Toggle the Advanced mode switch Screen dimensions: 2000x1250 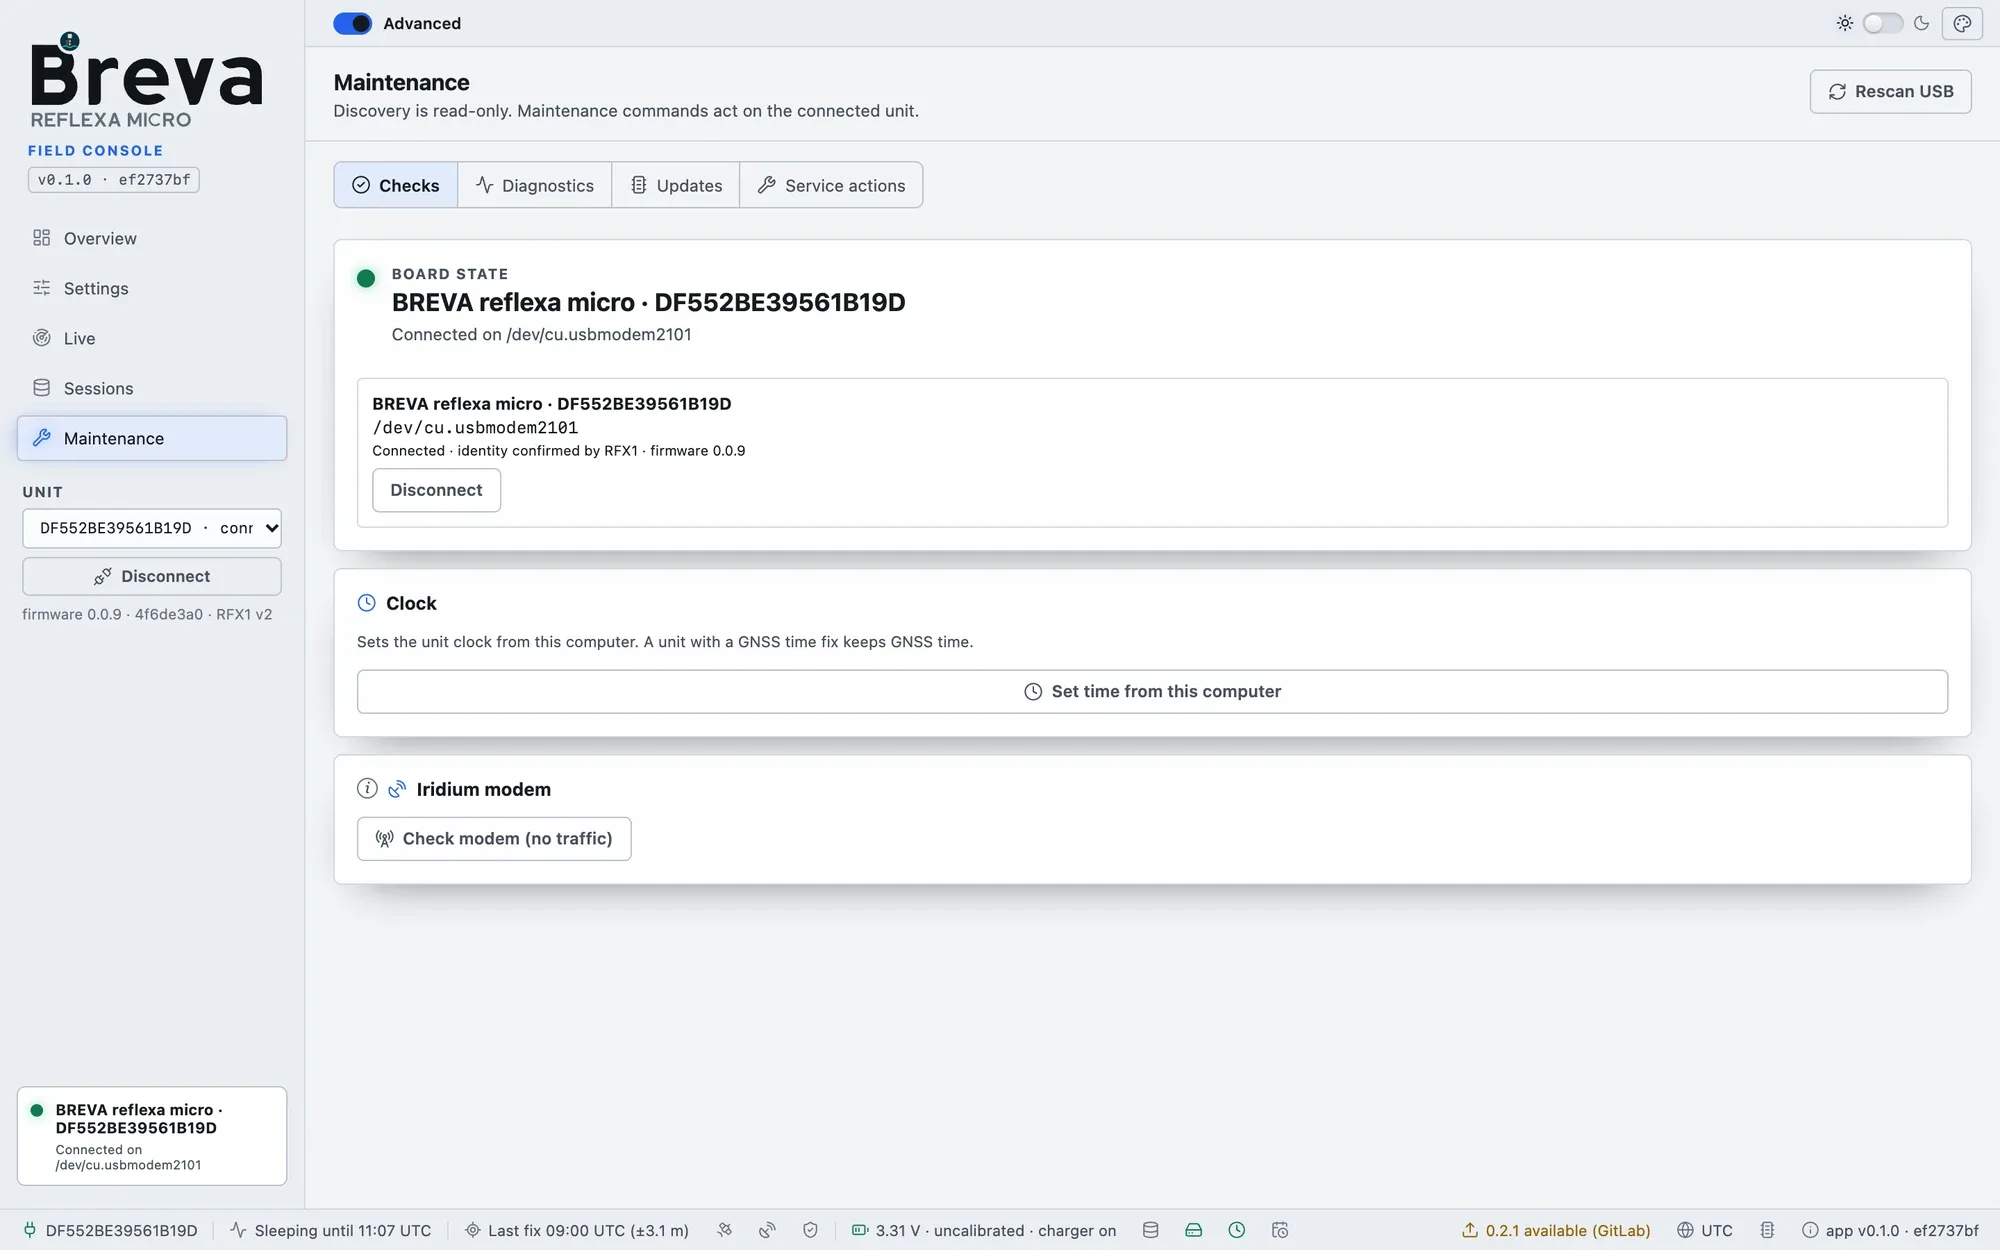pos(352,23)
